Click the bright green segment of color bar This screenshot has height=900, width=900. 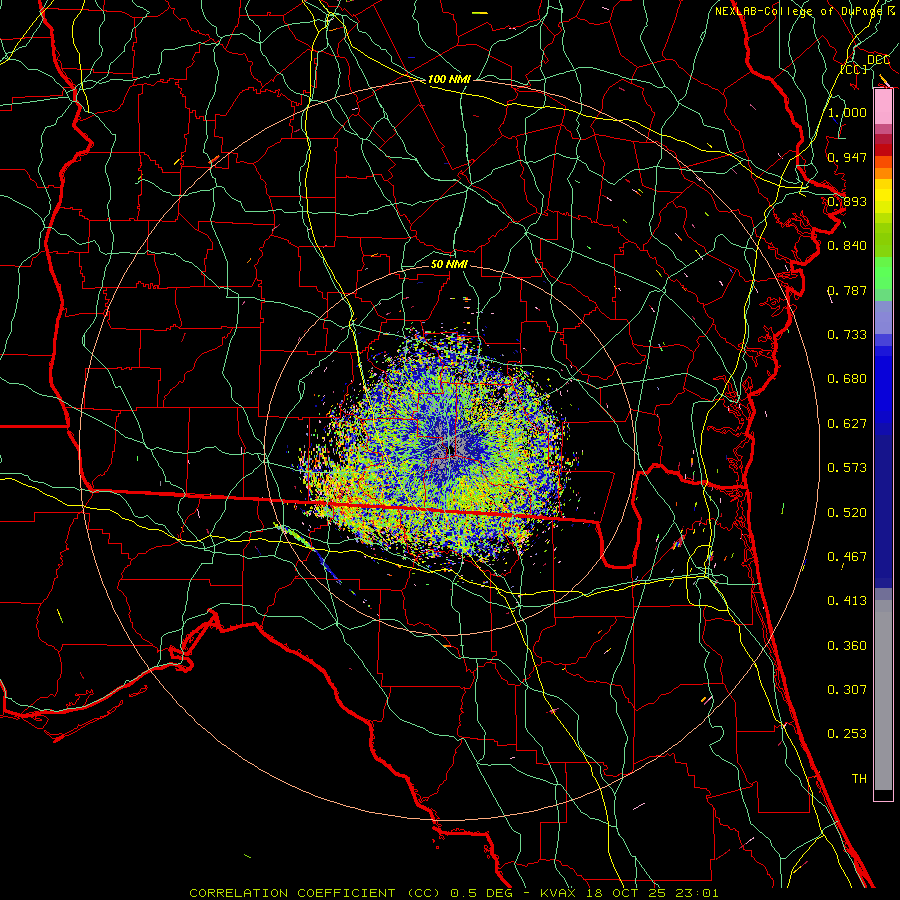(883, 273)
